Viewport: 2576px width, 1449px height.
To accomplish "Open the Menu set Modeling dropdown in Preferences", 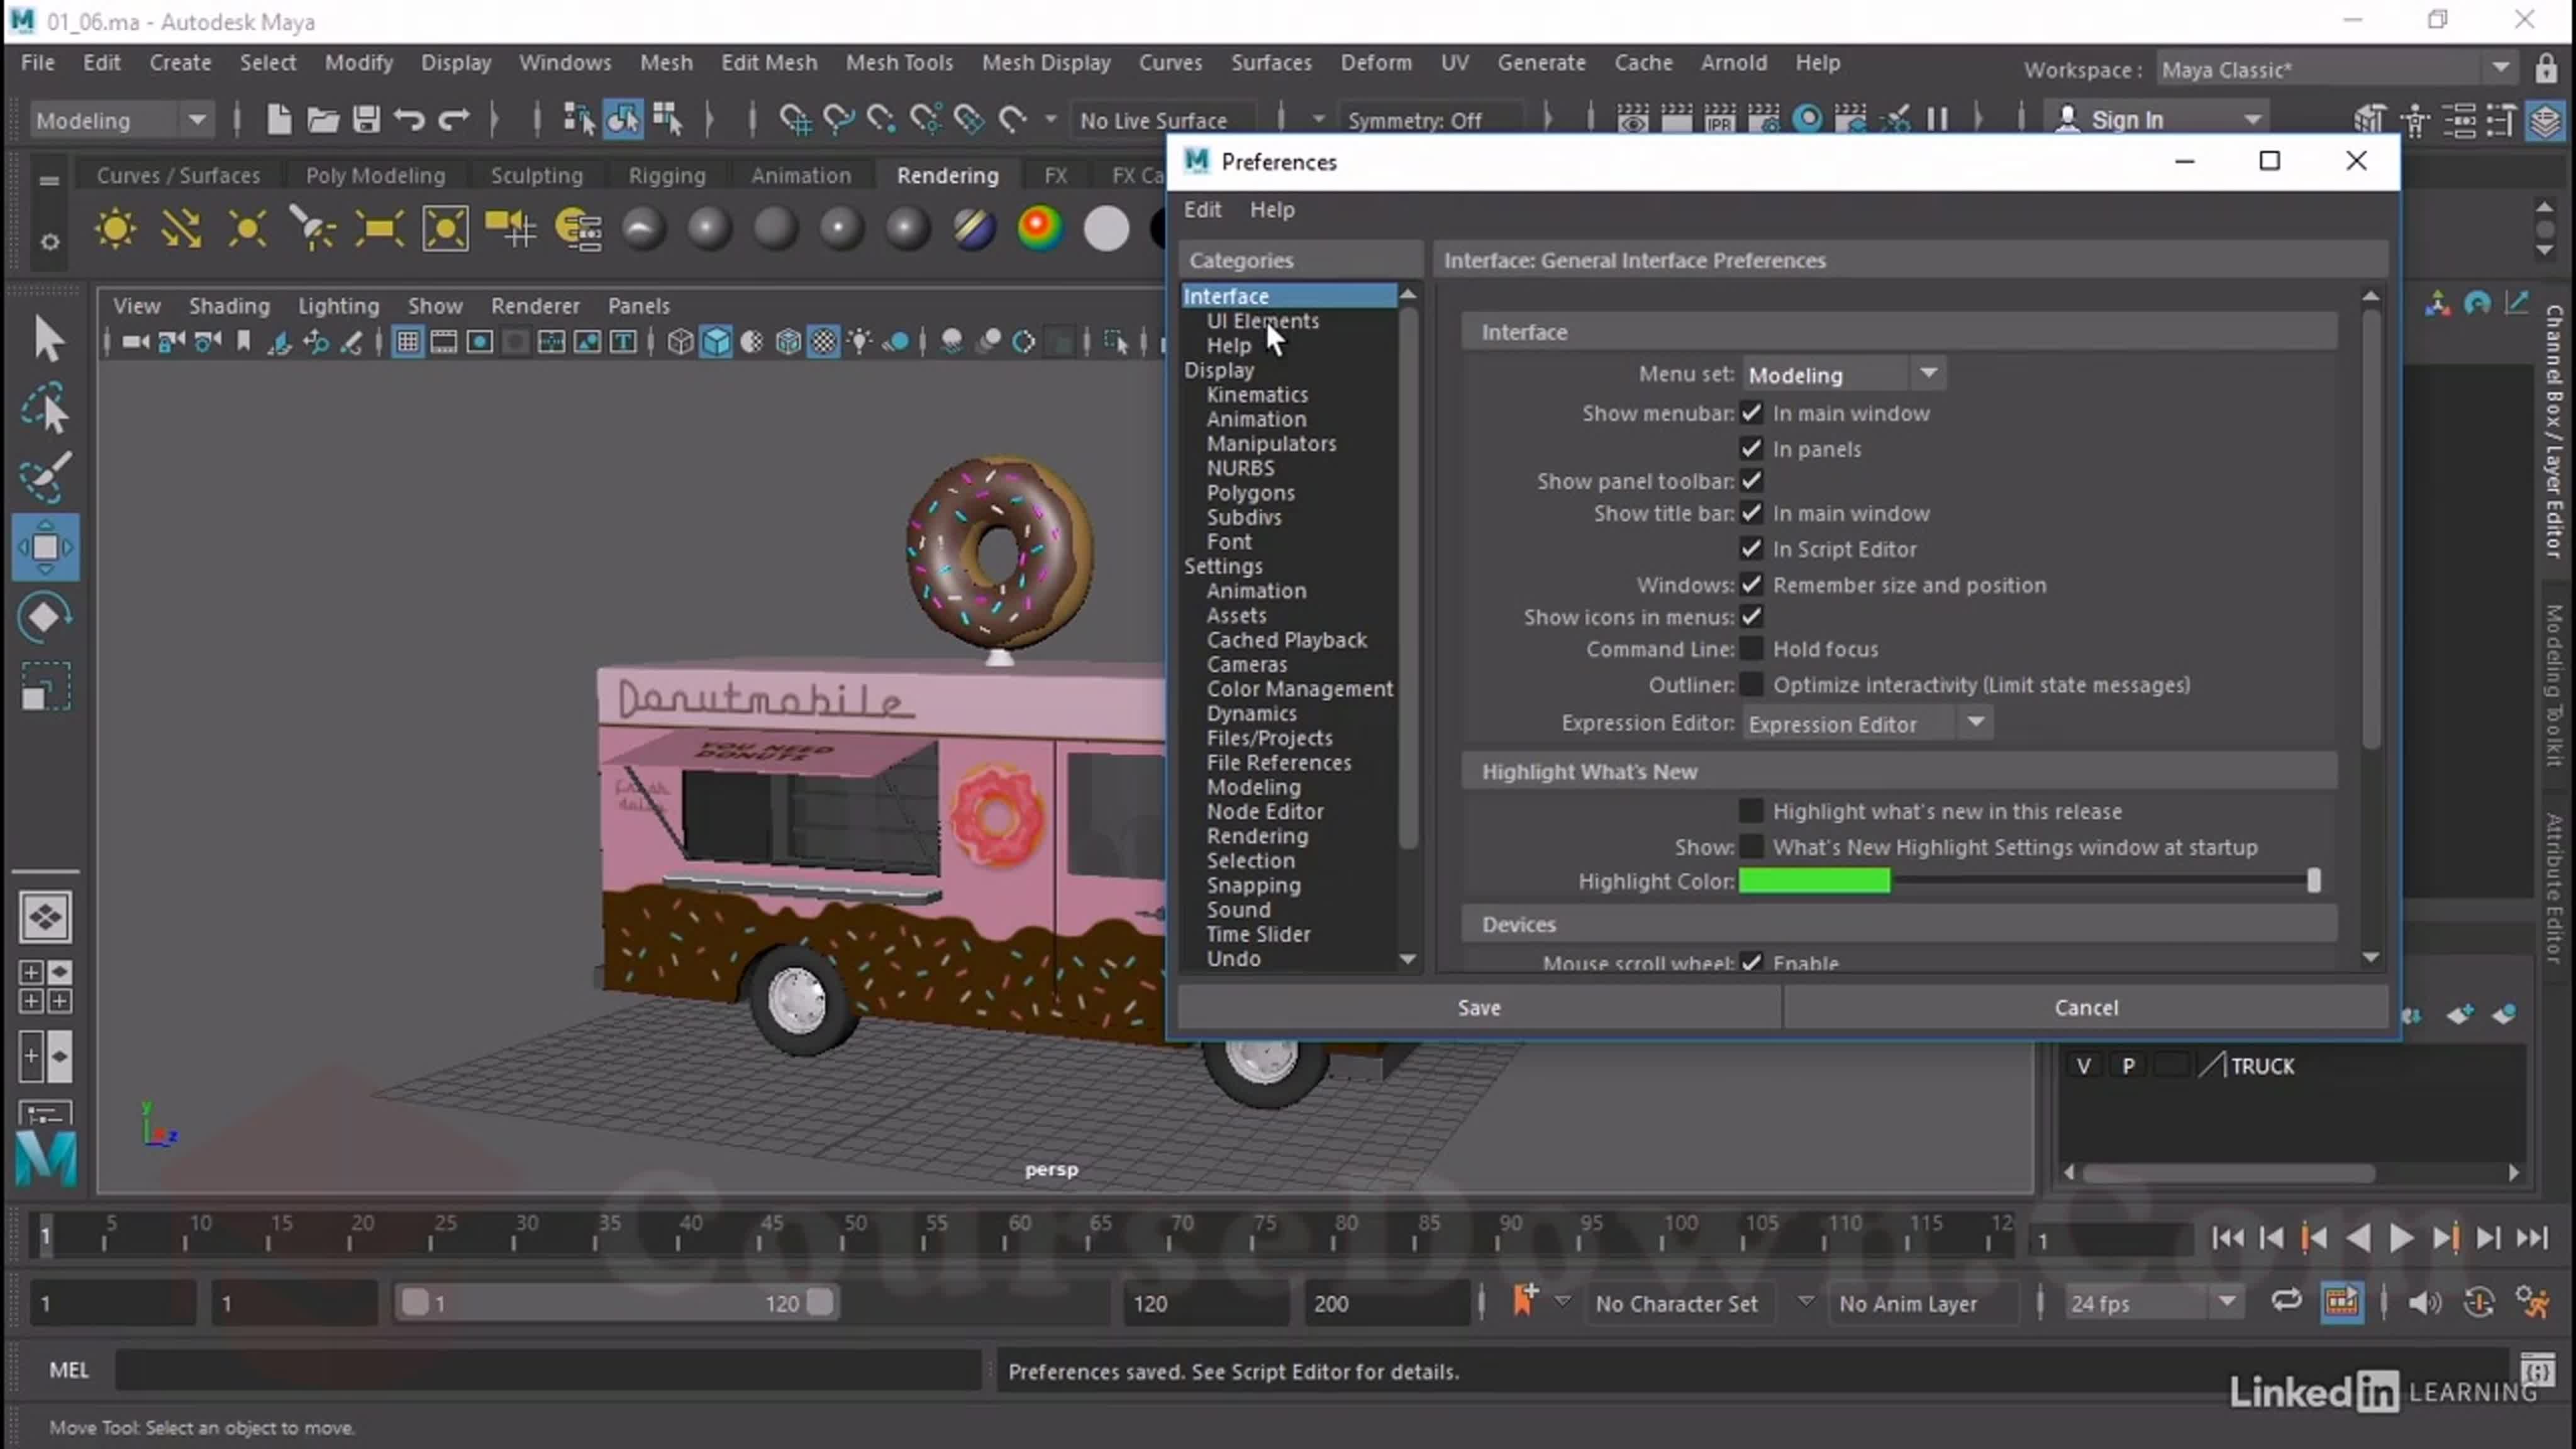I will point(1844,374).
